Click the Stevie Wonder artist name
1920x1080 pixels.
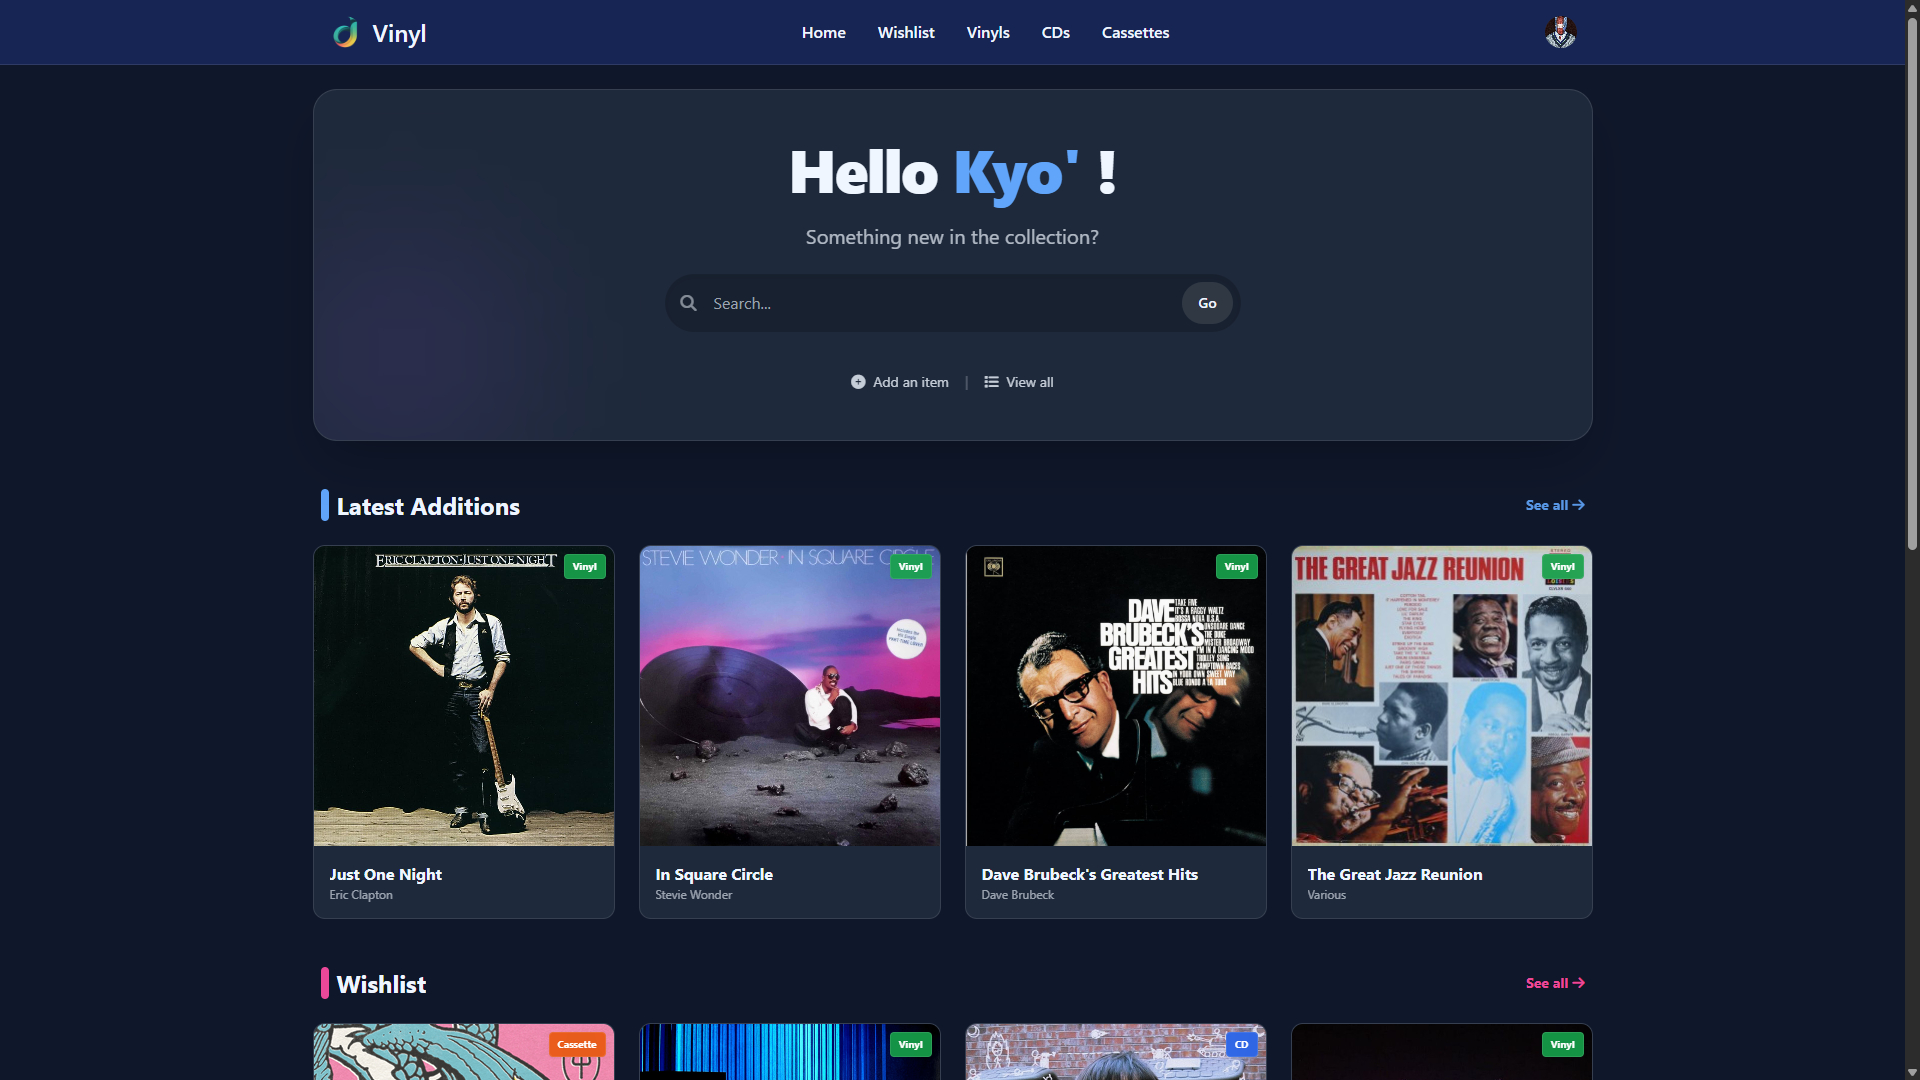coord(694,895)
